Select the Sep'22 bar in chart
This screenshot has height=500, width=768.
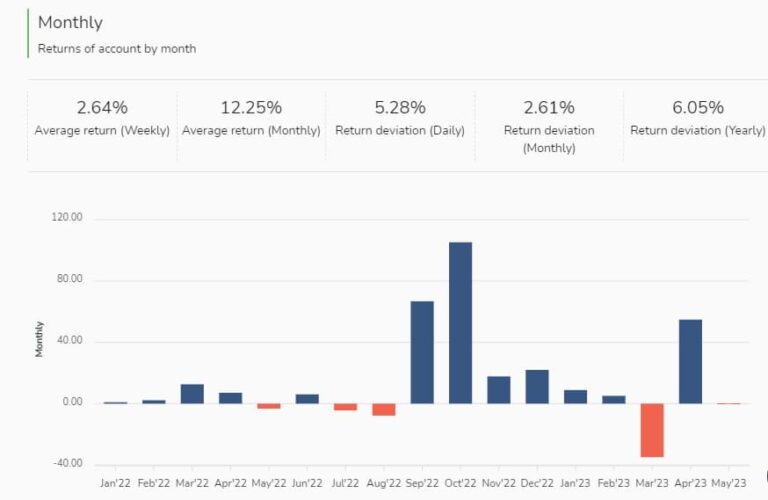422,352
